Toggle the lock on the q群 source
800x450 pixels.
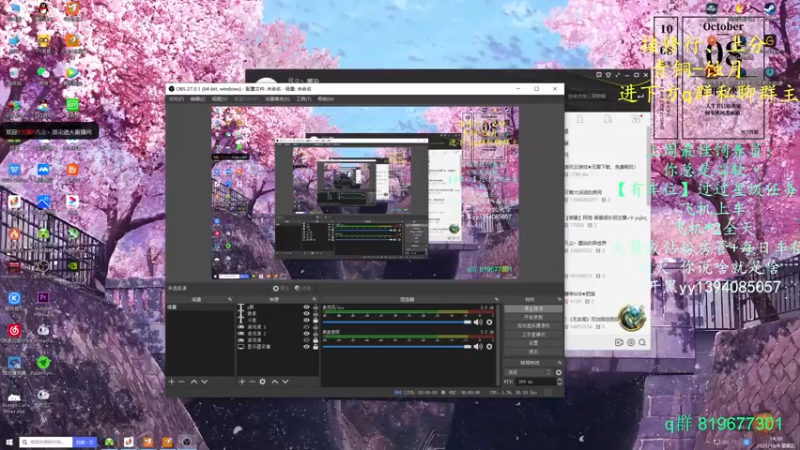click(x=315, y=307)
